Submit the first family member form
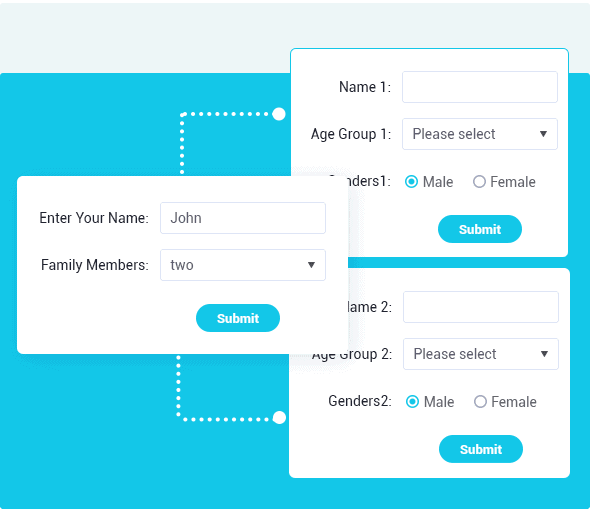590x511 pixels. click(x=480, y=229)
